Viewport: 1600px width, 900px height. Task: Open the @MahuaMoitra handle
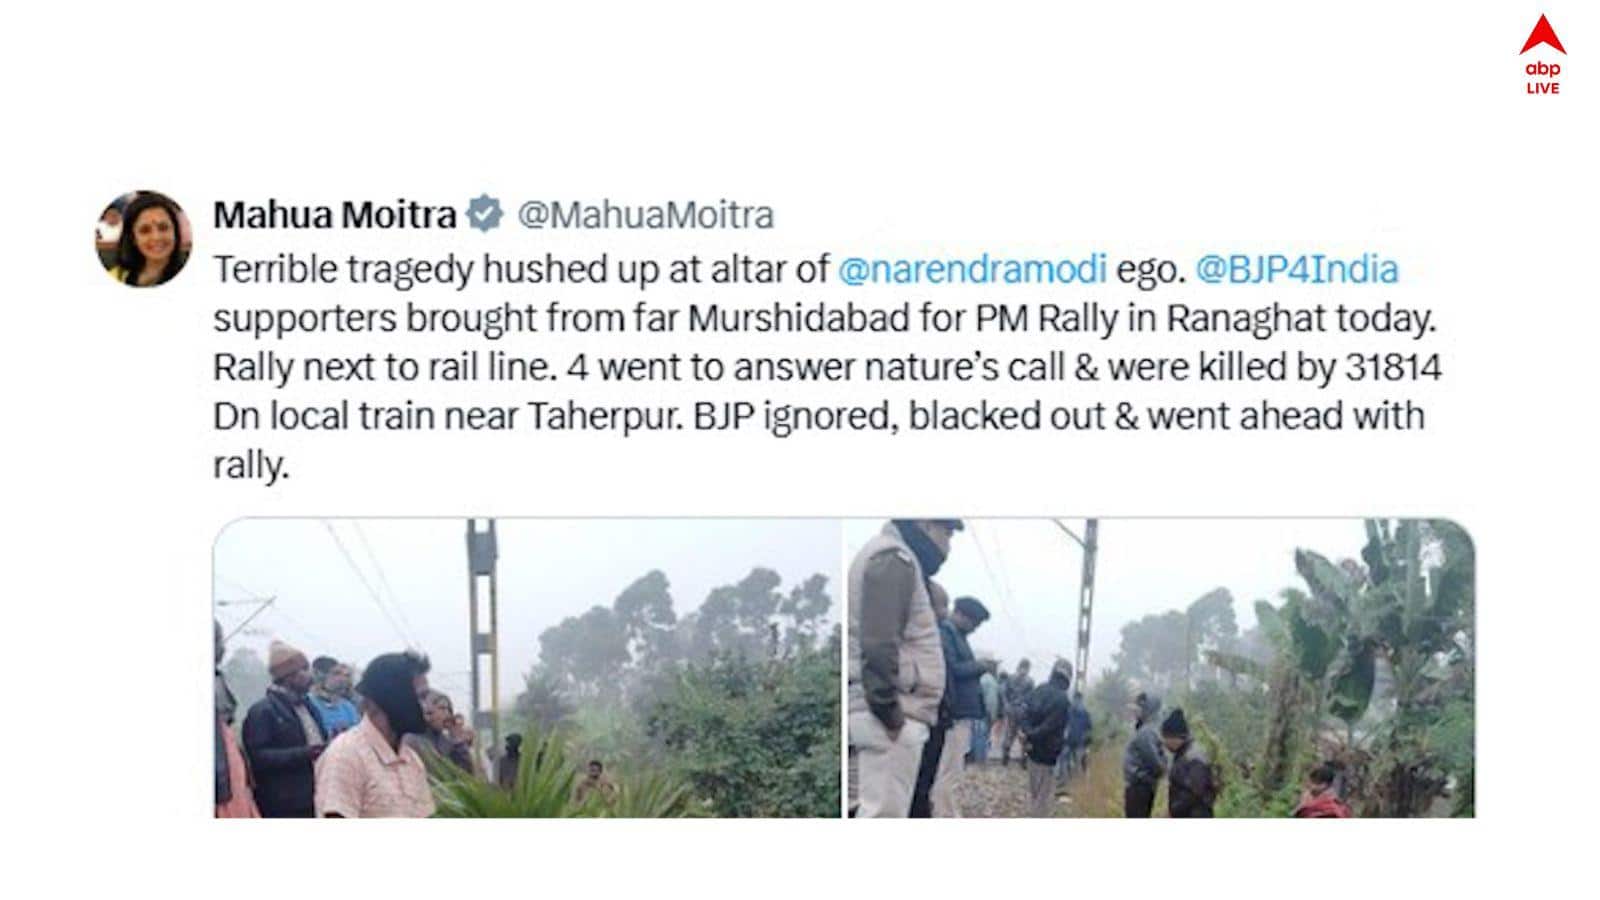645,215
